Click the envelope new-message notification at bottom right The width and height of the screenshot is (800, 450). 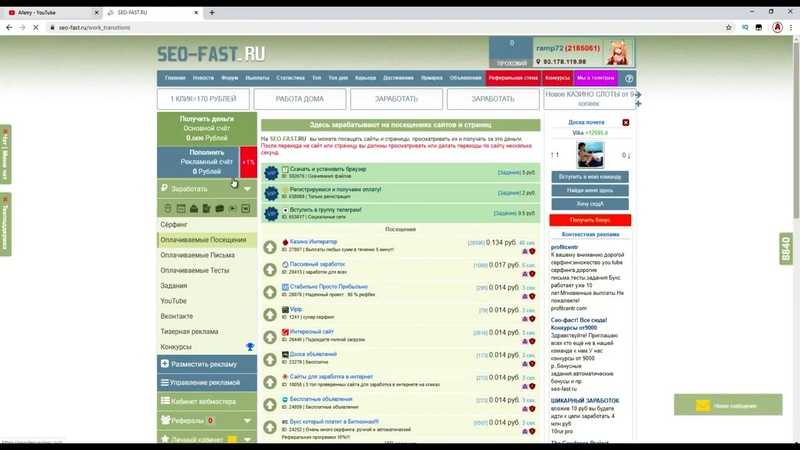click(728, 405)
